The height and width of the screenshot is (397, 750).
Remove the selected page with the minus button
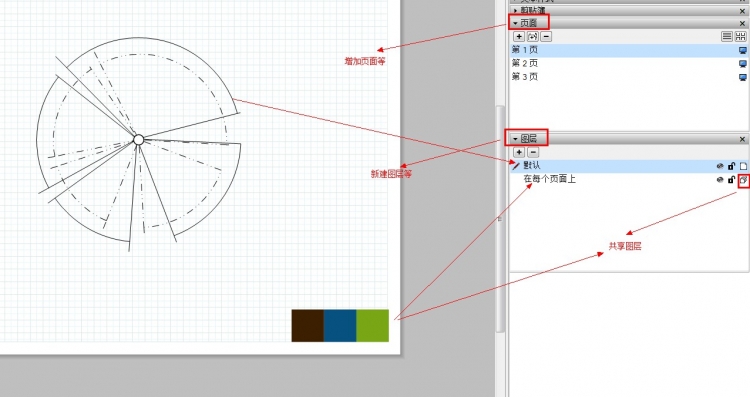pyautogui.click(x=546, y=36)
